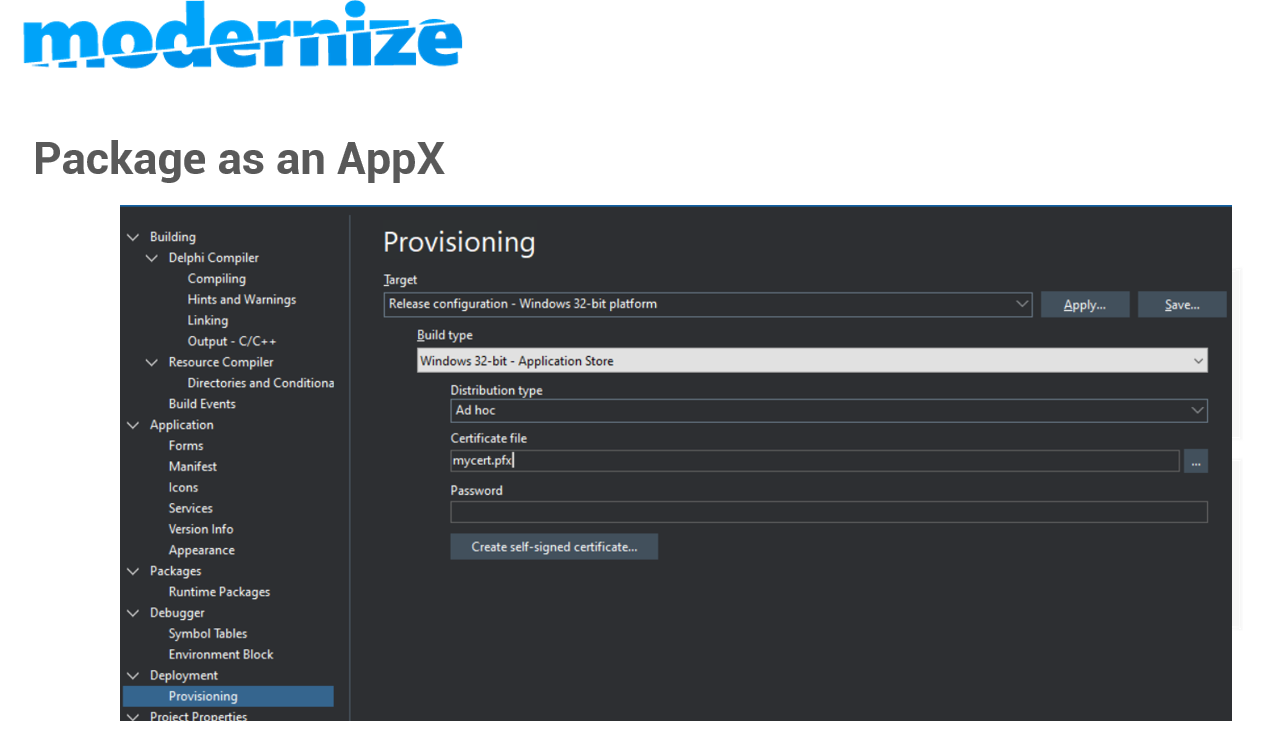Viewport: 1261px width, 741px height.
Task: Collapse the Application section
Action: click(133, 424)
